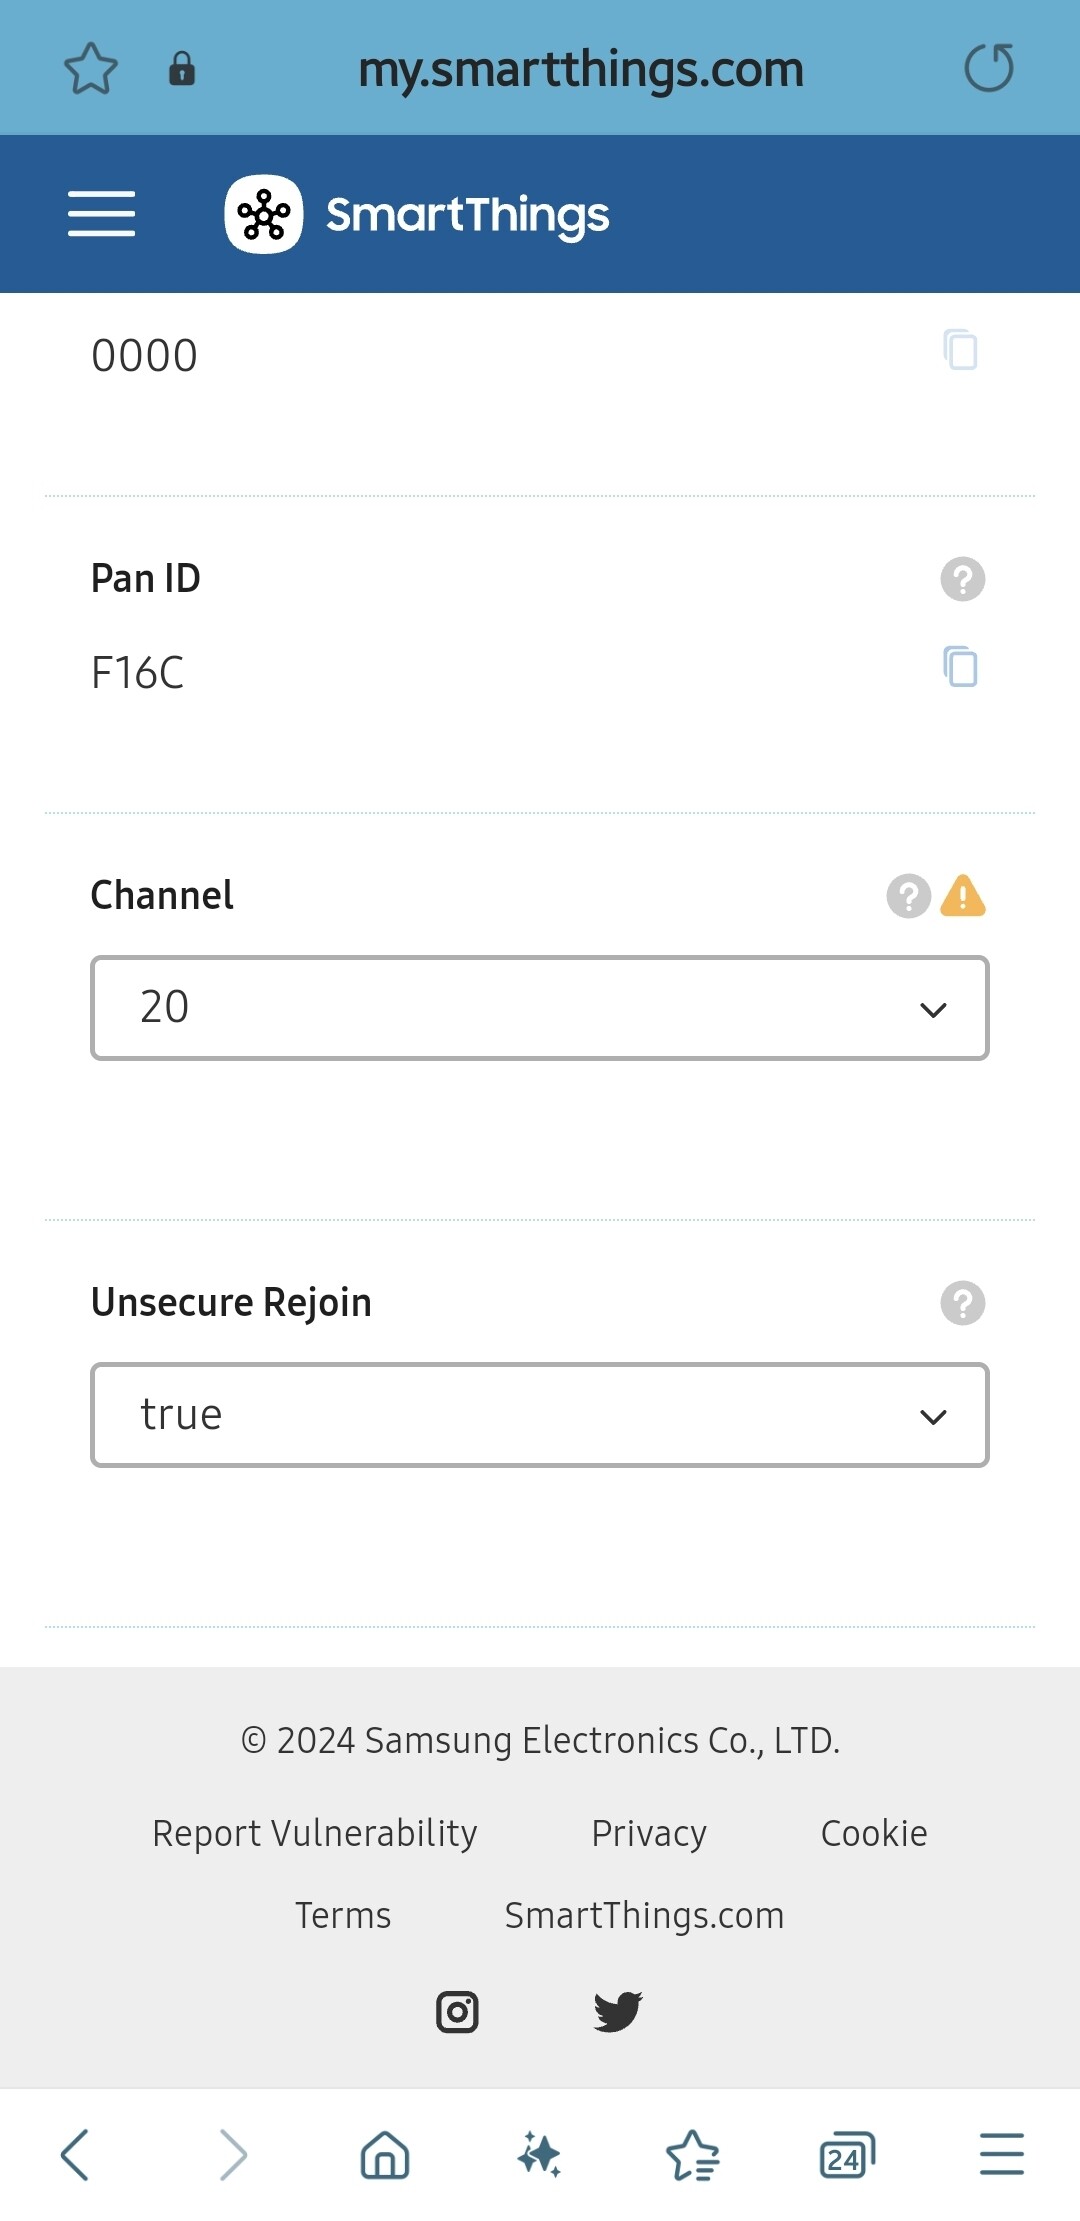The image size is (1080, 2221).
Task: Tap the my.smartthings.com address bar
Action: [x=581, y=69]
